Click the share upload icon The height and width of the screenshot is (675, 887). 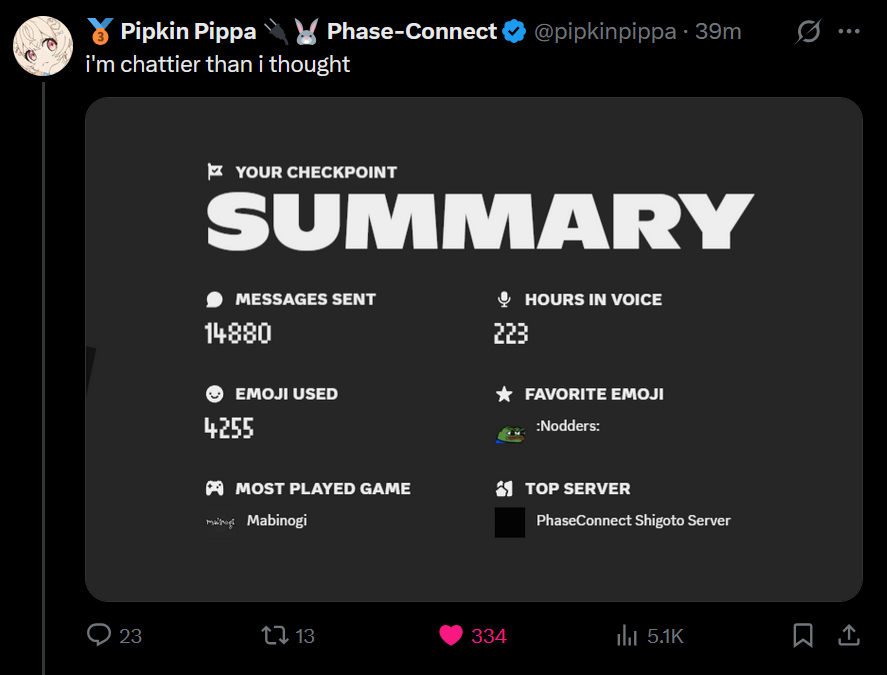pyautogui.click(x=848, y=635)
